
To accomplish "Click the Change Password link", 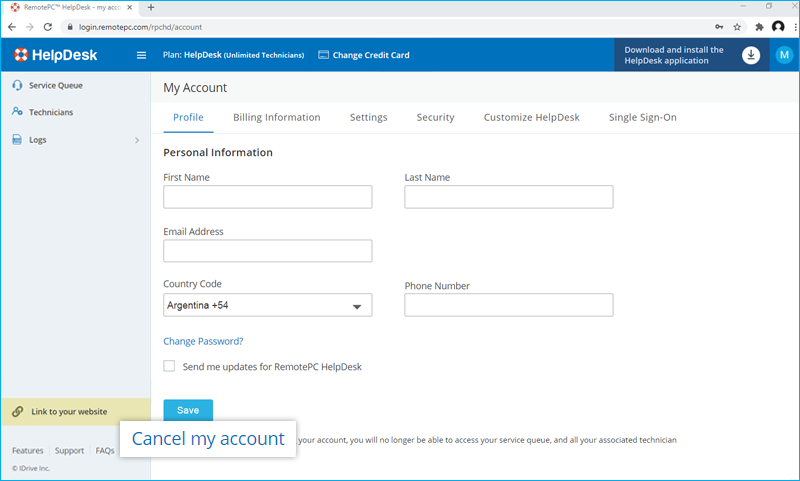I will (x=203, y=341).
